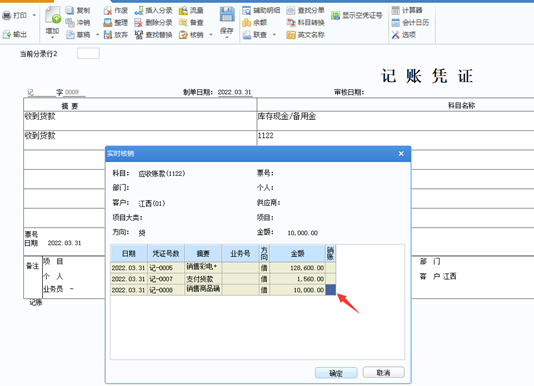Open the 会计日历 accounting calendar icon
The width and height of the screenshot is (534, 386).
(x=395, y=22)
